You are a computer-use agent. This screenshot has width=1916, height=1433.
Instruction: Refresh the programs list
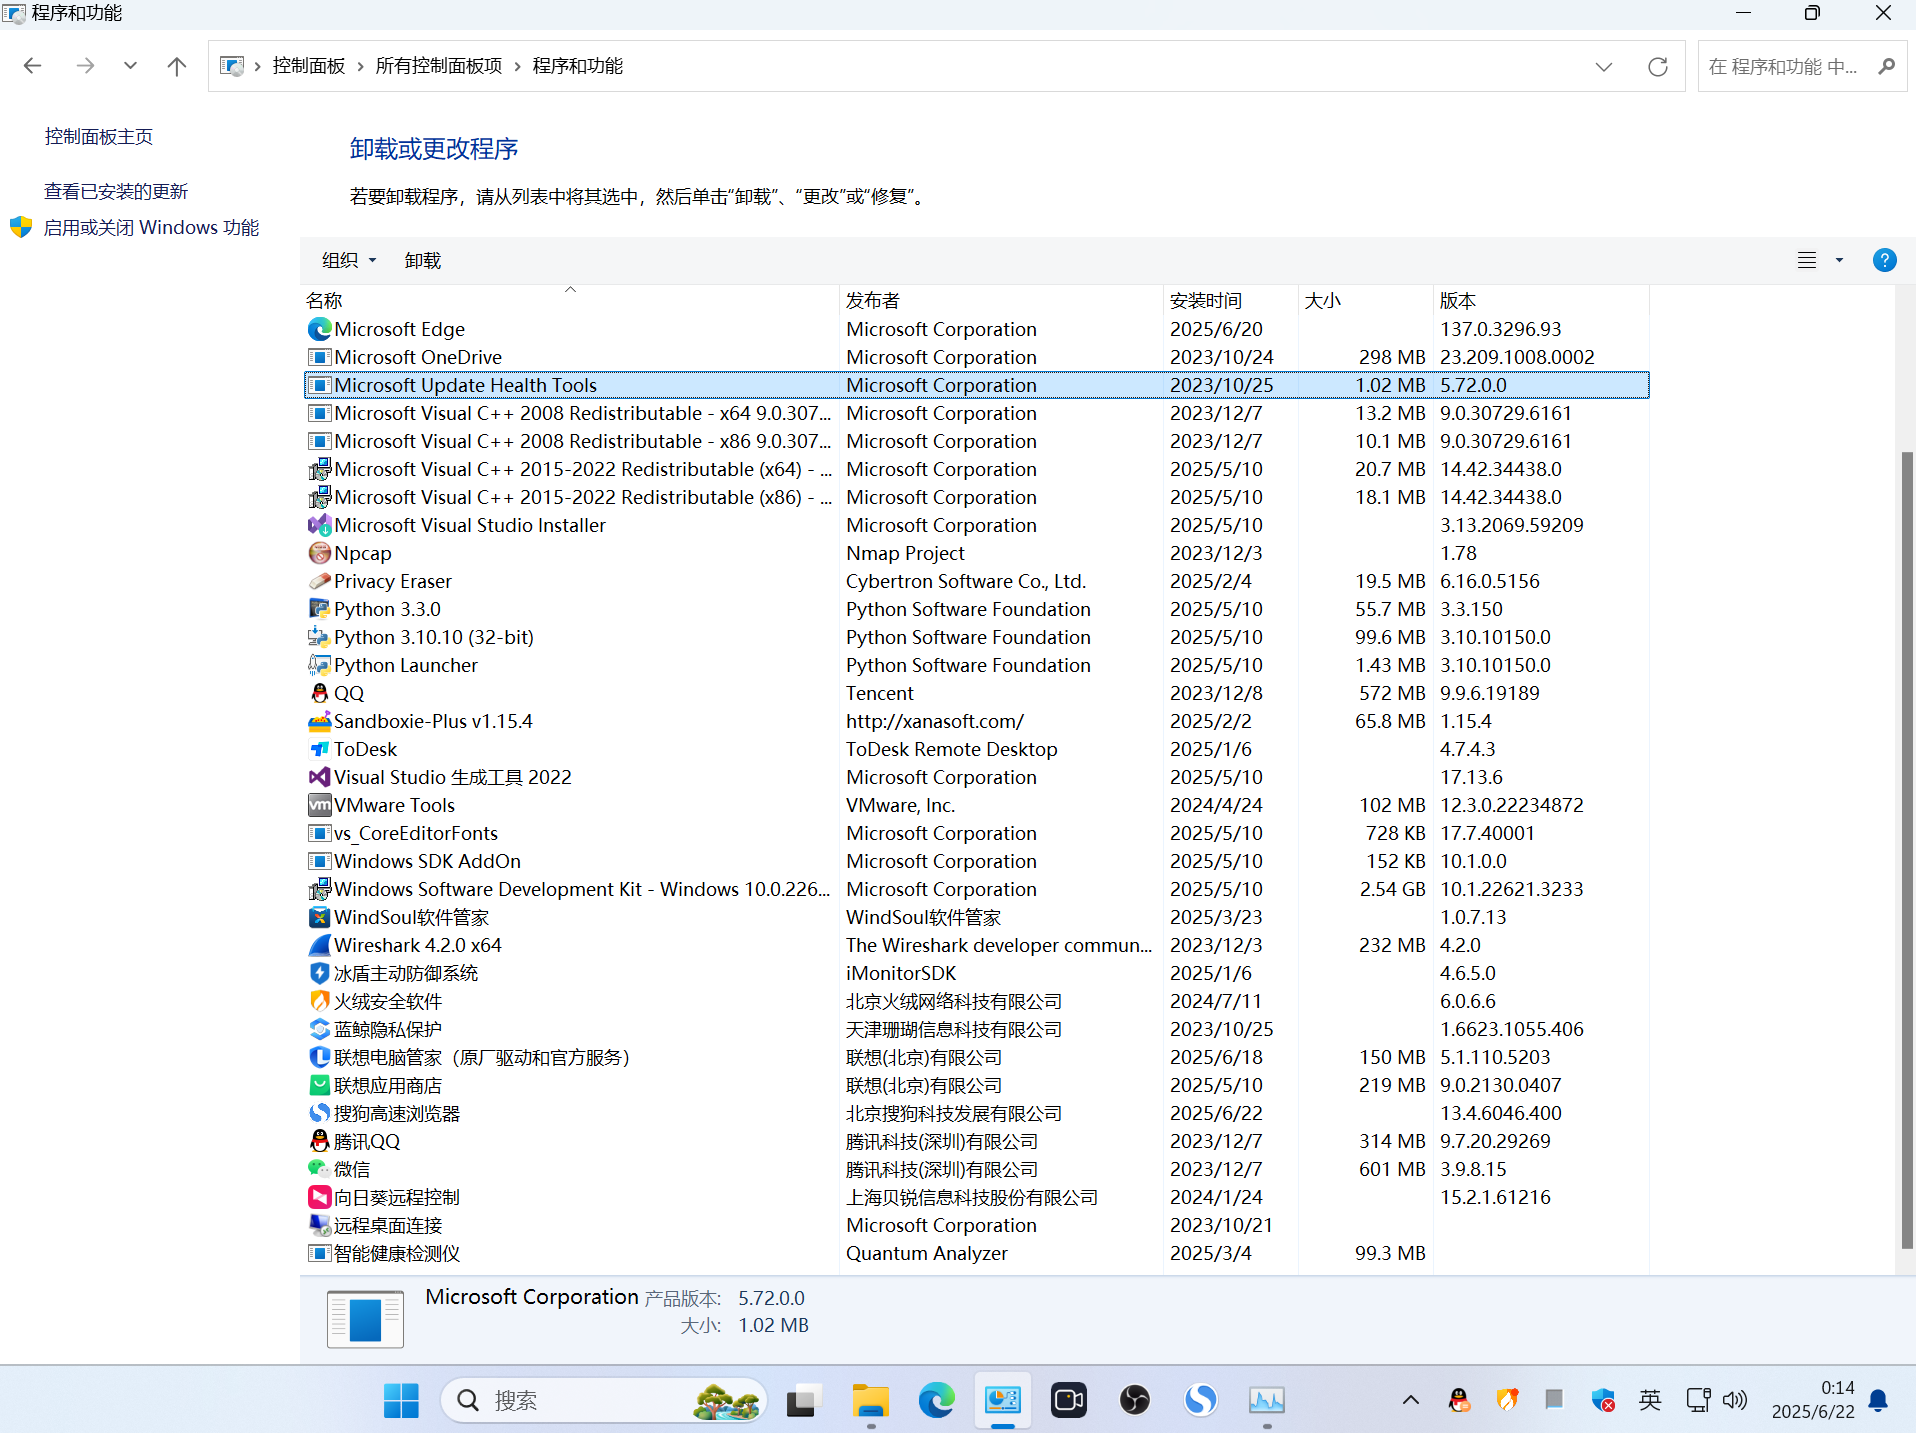pyautogui.click(x=1657, y=66)
